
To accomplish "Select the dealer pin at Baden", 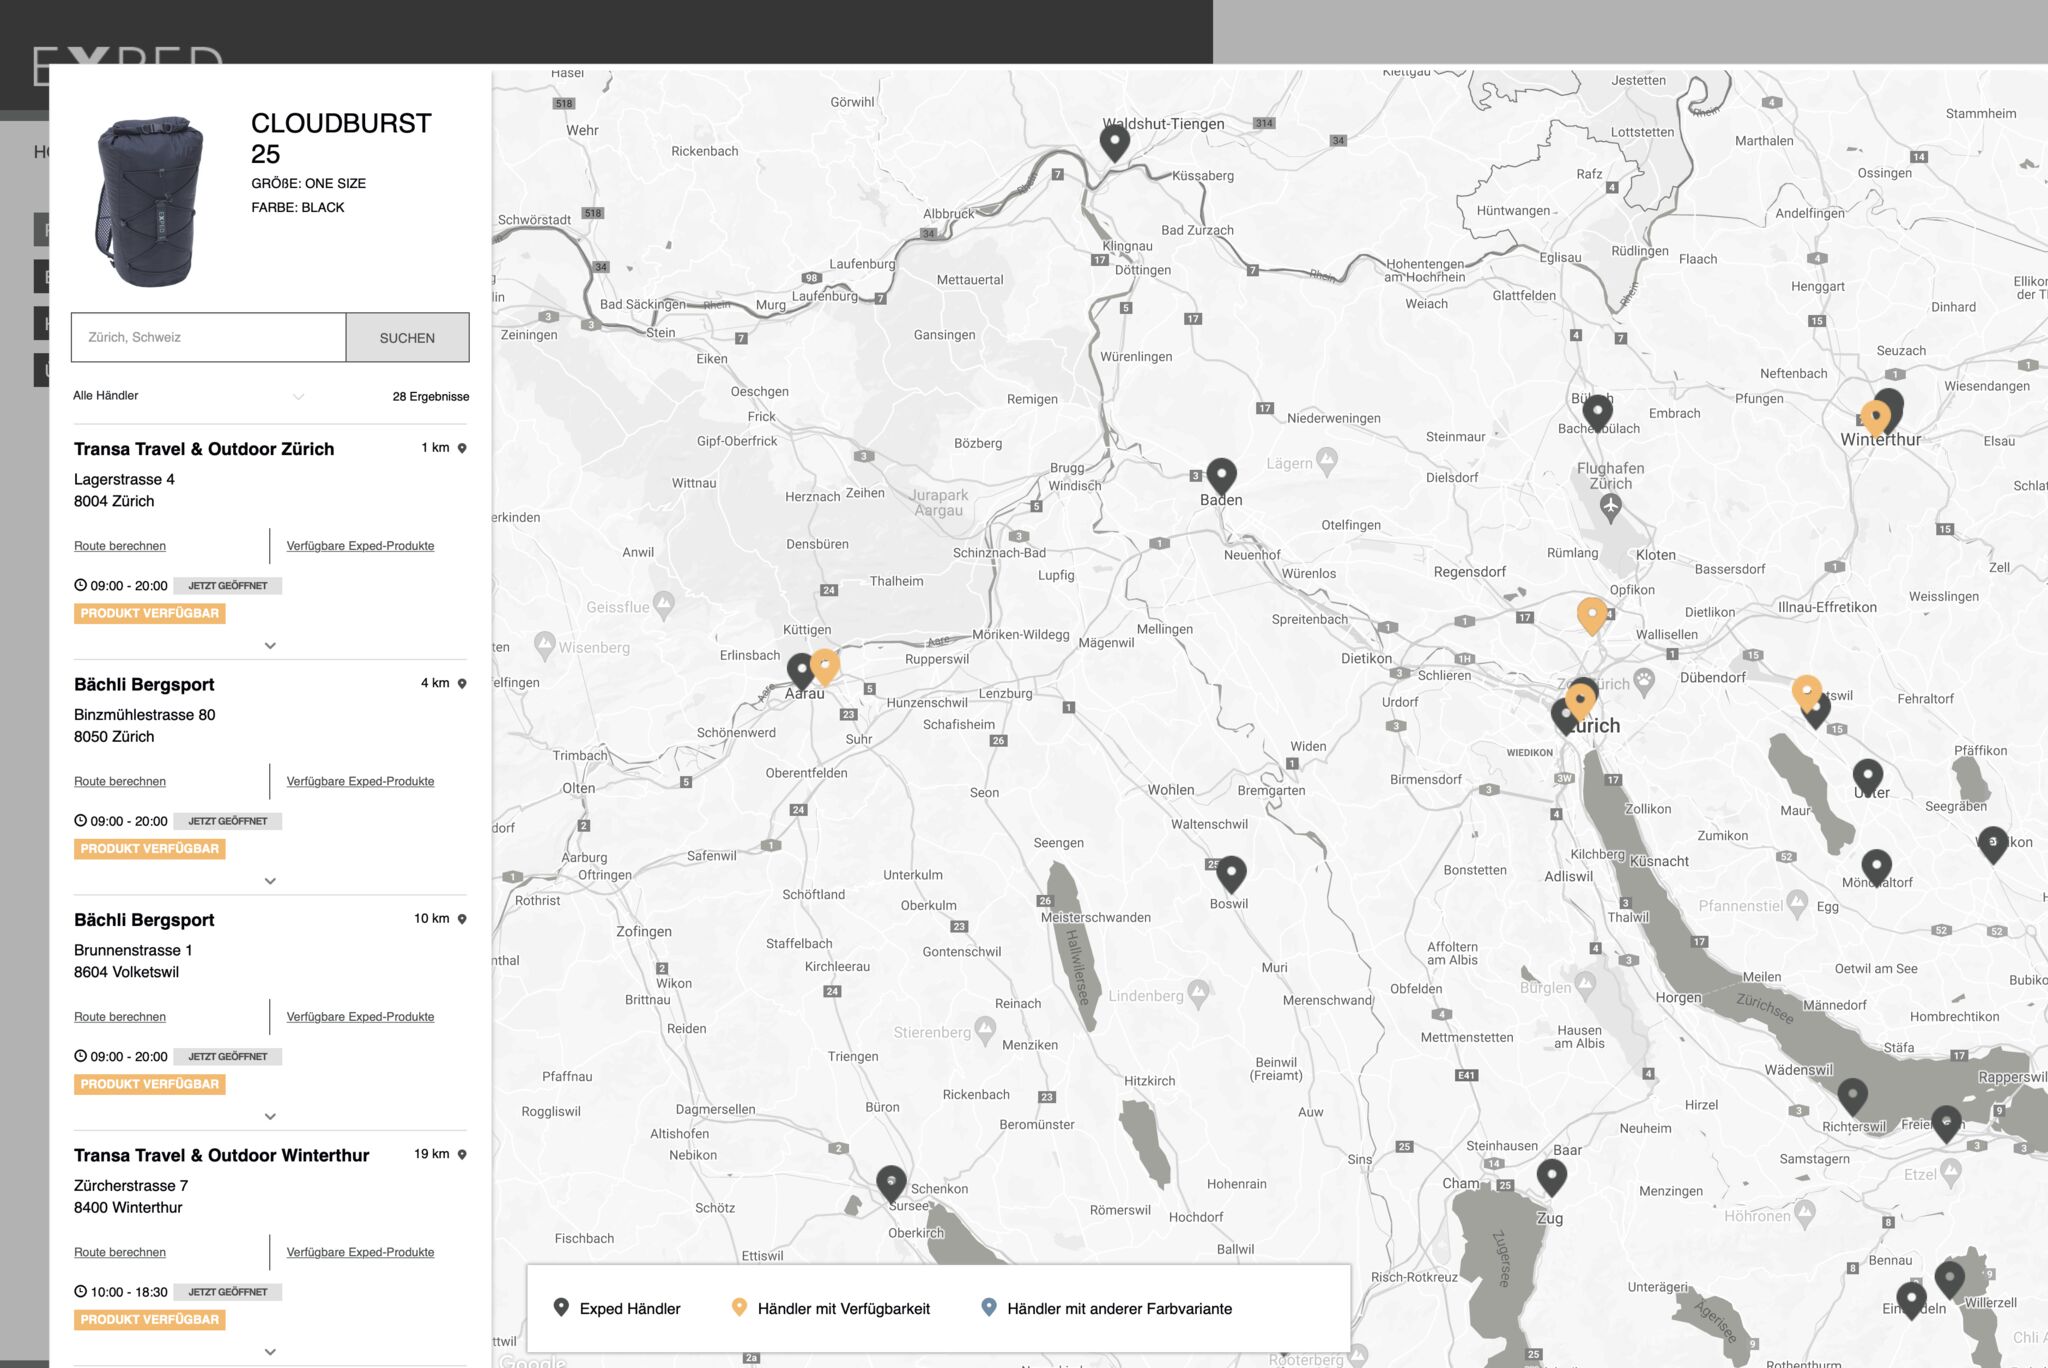I will click(1221, 477).
